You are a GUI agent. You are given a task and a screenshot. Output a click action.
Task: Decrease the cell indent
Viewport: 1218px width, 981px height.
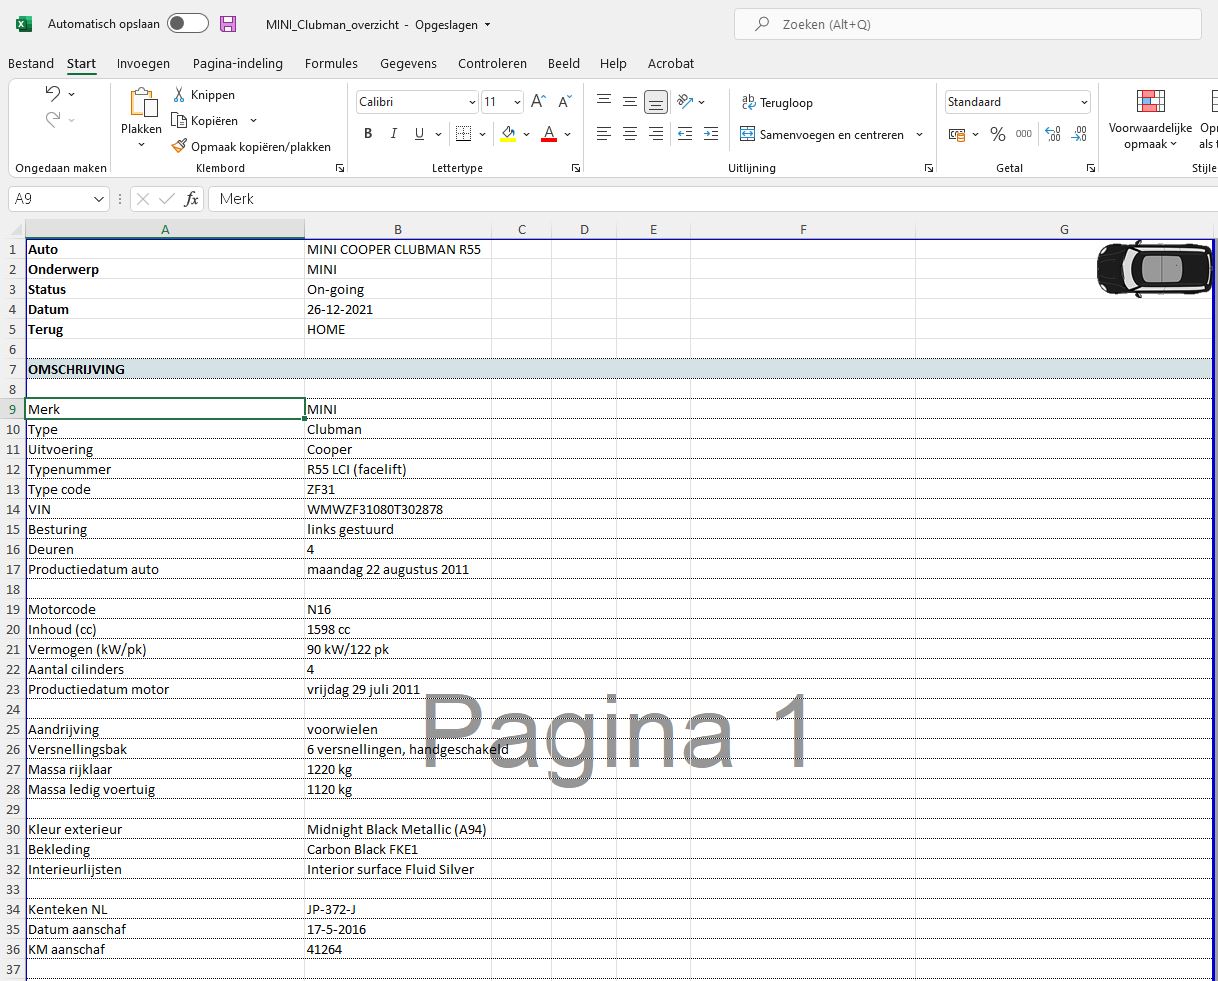coord(685,133)
